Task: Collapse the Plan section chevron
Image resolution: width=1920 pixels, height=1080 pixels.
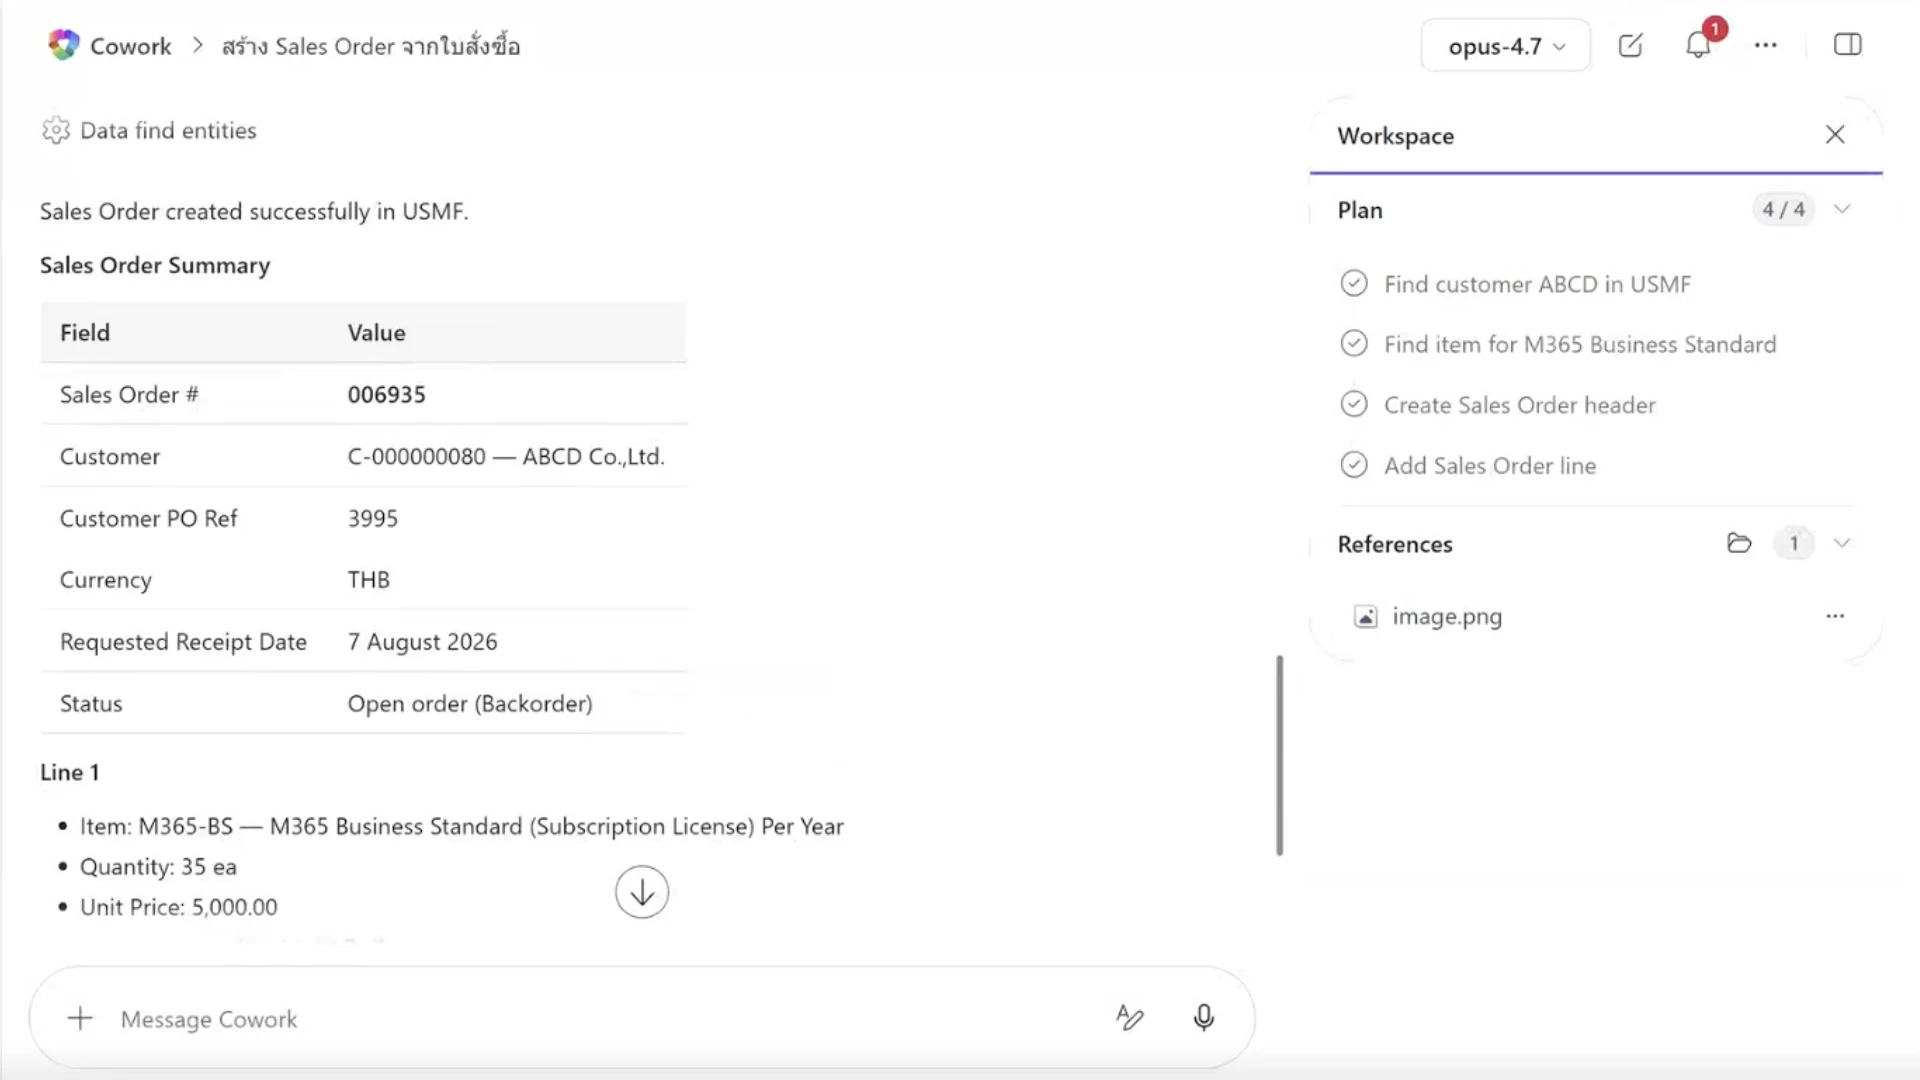Action: pos(1842,209)
